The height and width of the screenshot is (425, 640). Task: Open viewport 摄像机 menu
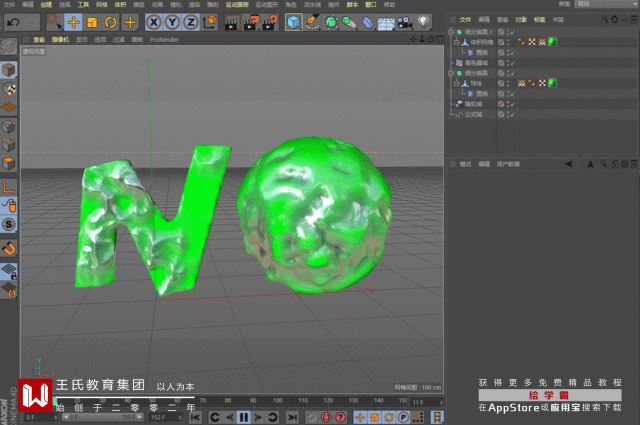click(60, 40)
